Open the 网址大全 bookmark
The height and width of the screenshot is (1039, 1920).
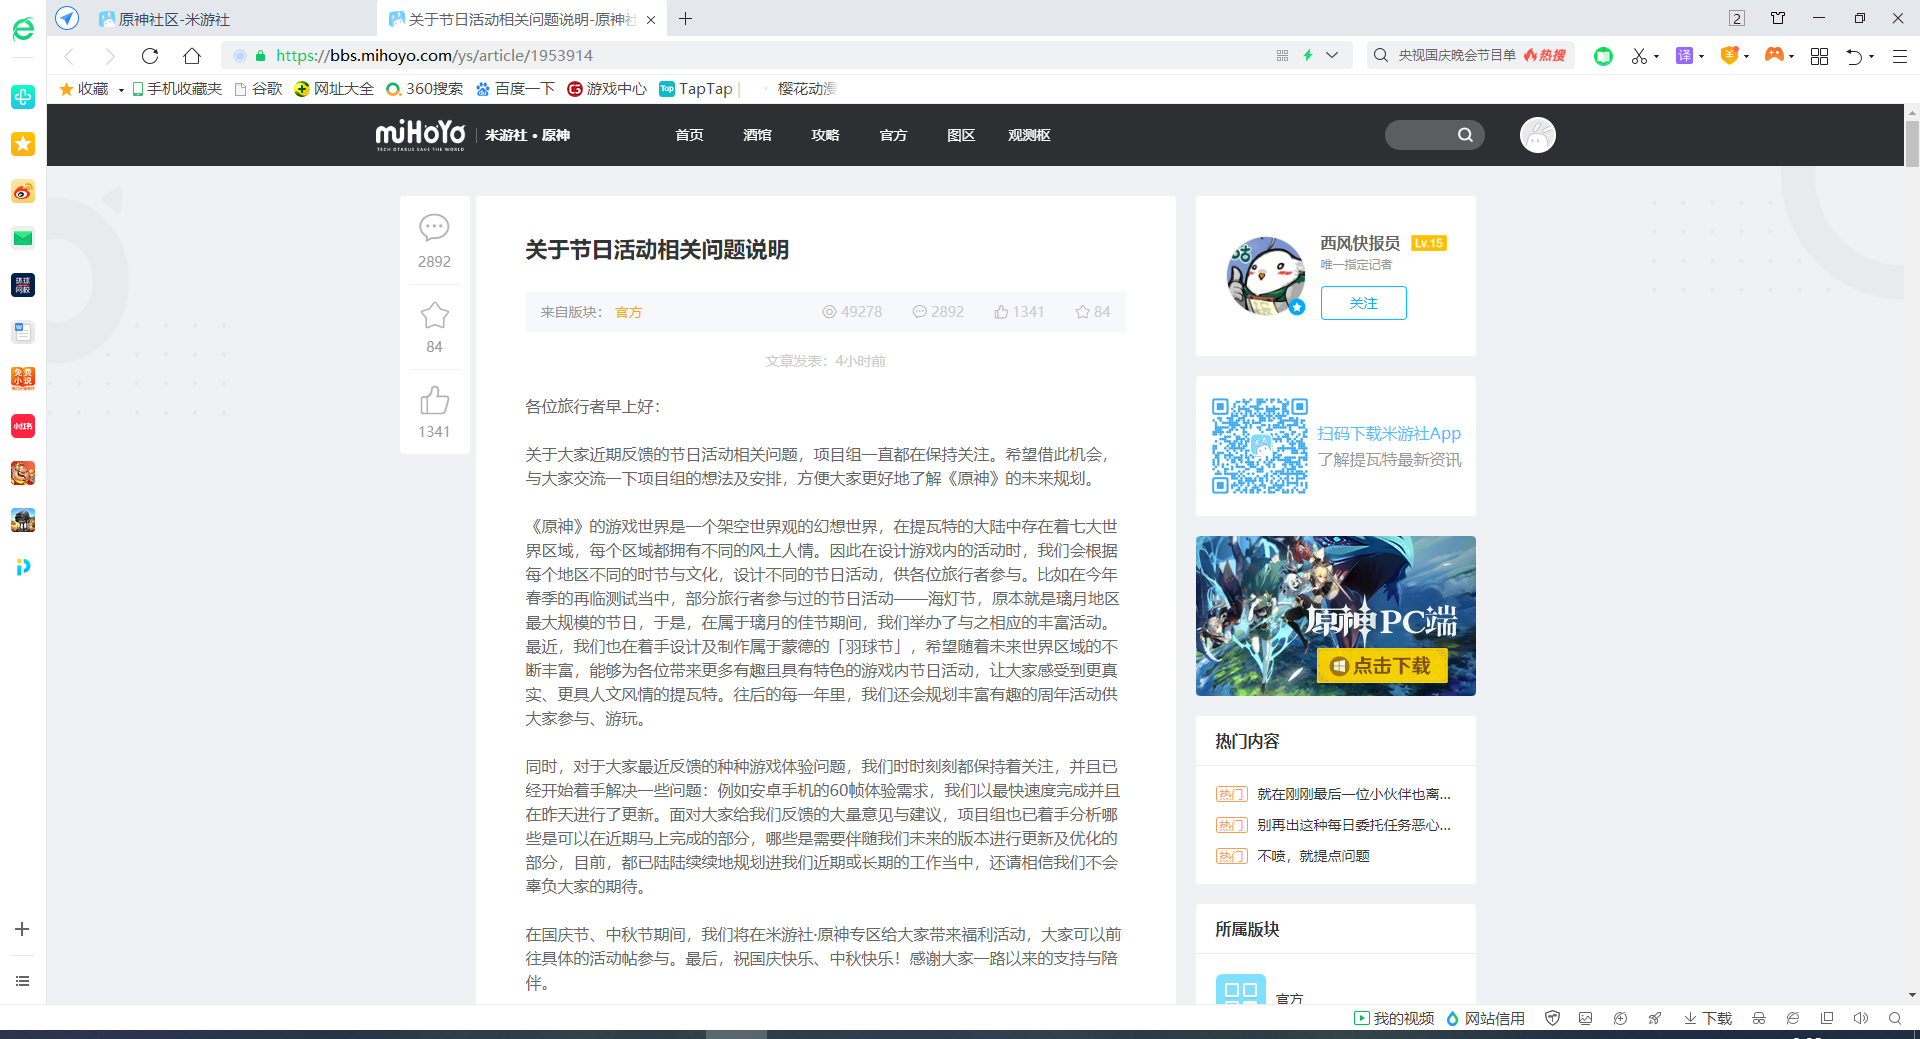pos(334,89)
